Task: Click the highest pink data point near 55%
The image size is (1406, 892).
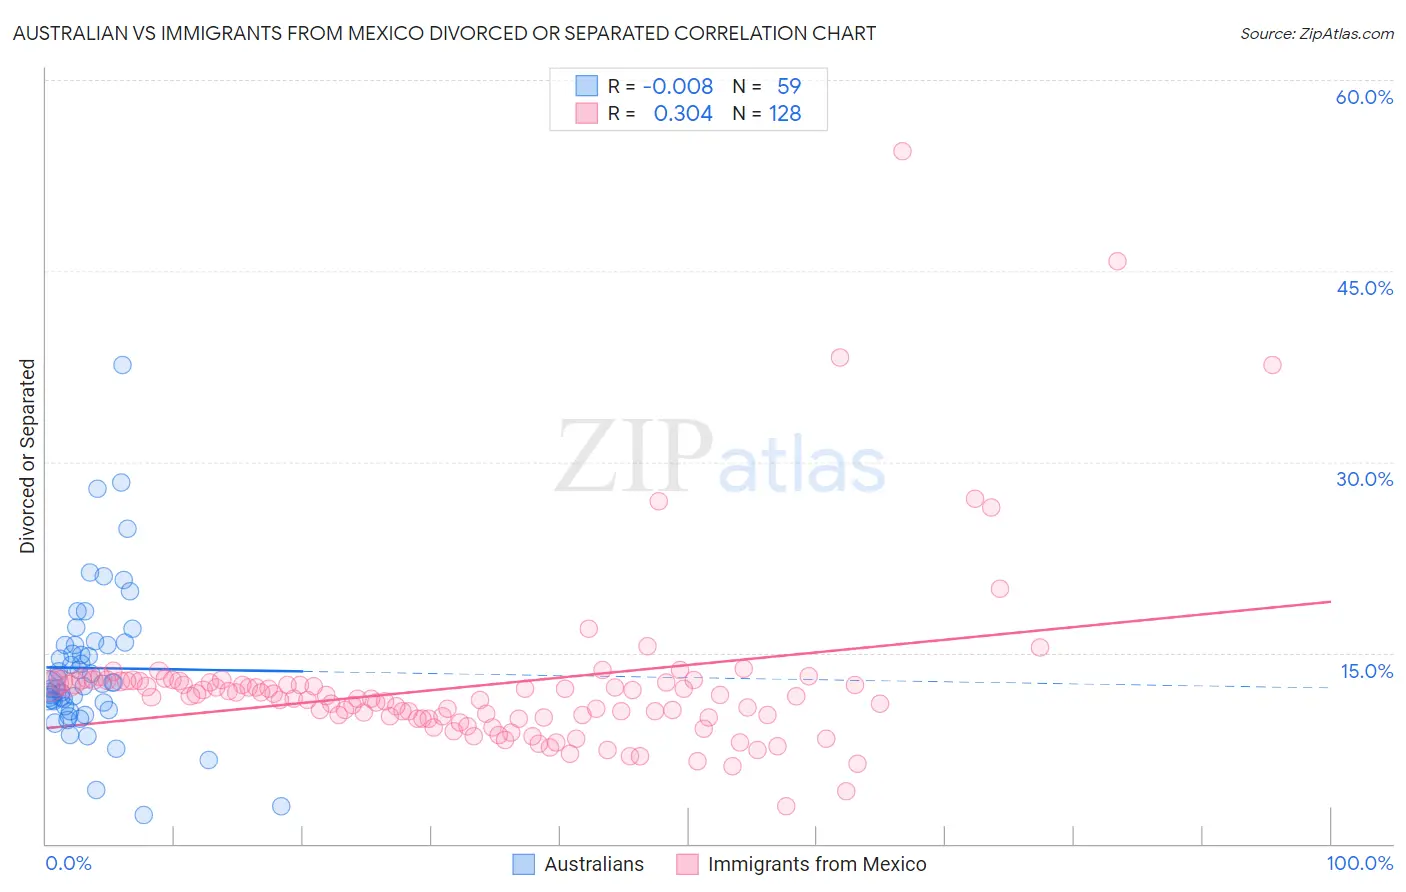Action: pyautogui.click(x=902, y=151)
